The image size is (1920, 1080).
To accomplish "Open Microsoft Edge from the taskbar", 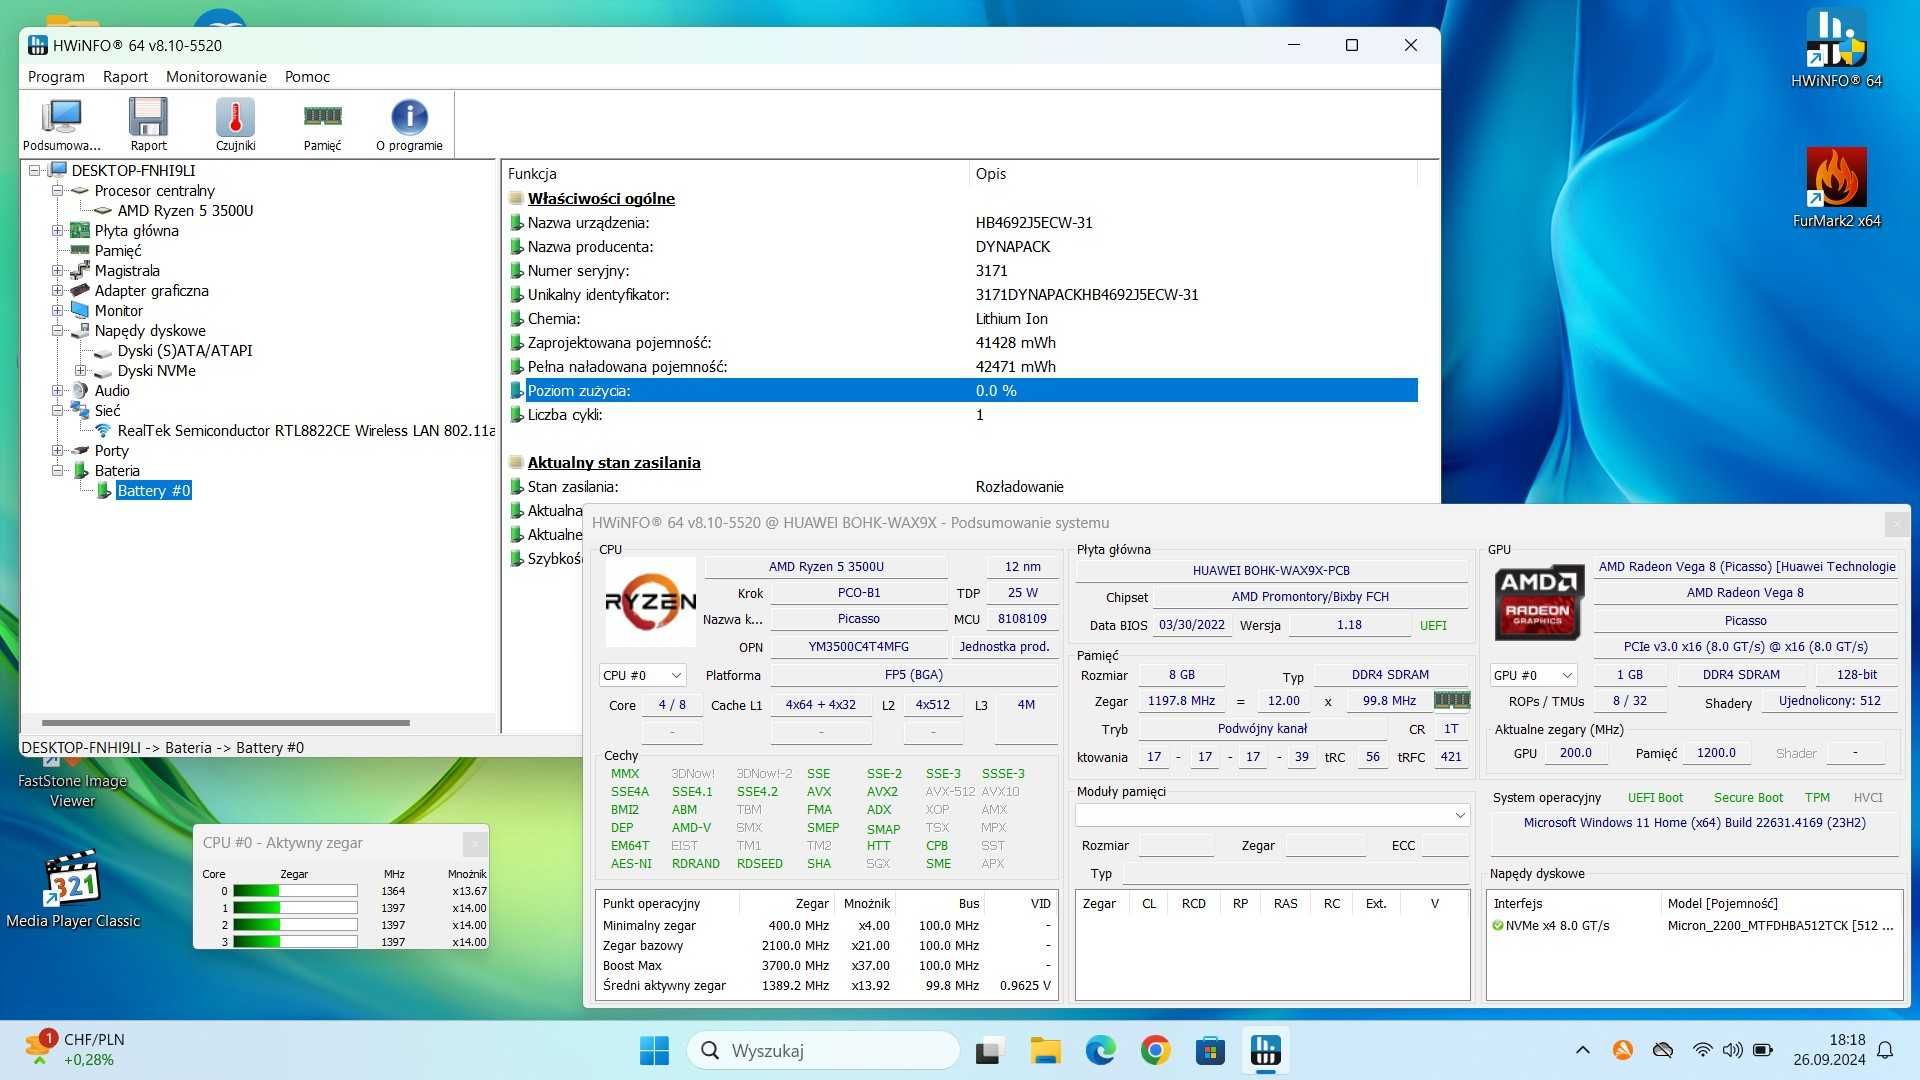I will [1100, 1051].
